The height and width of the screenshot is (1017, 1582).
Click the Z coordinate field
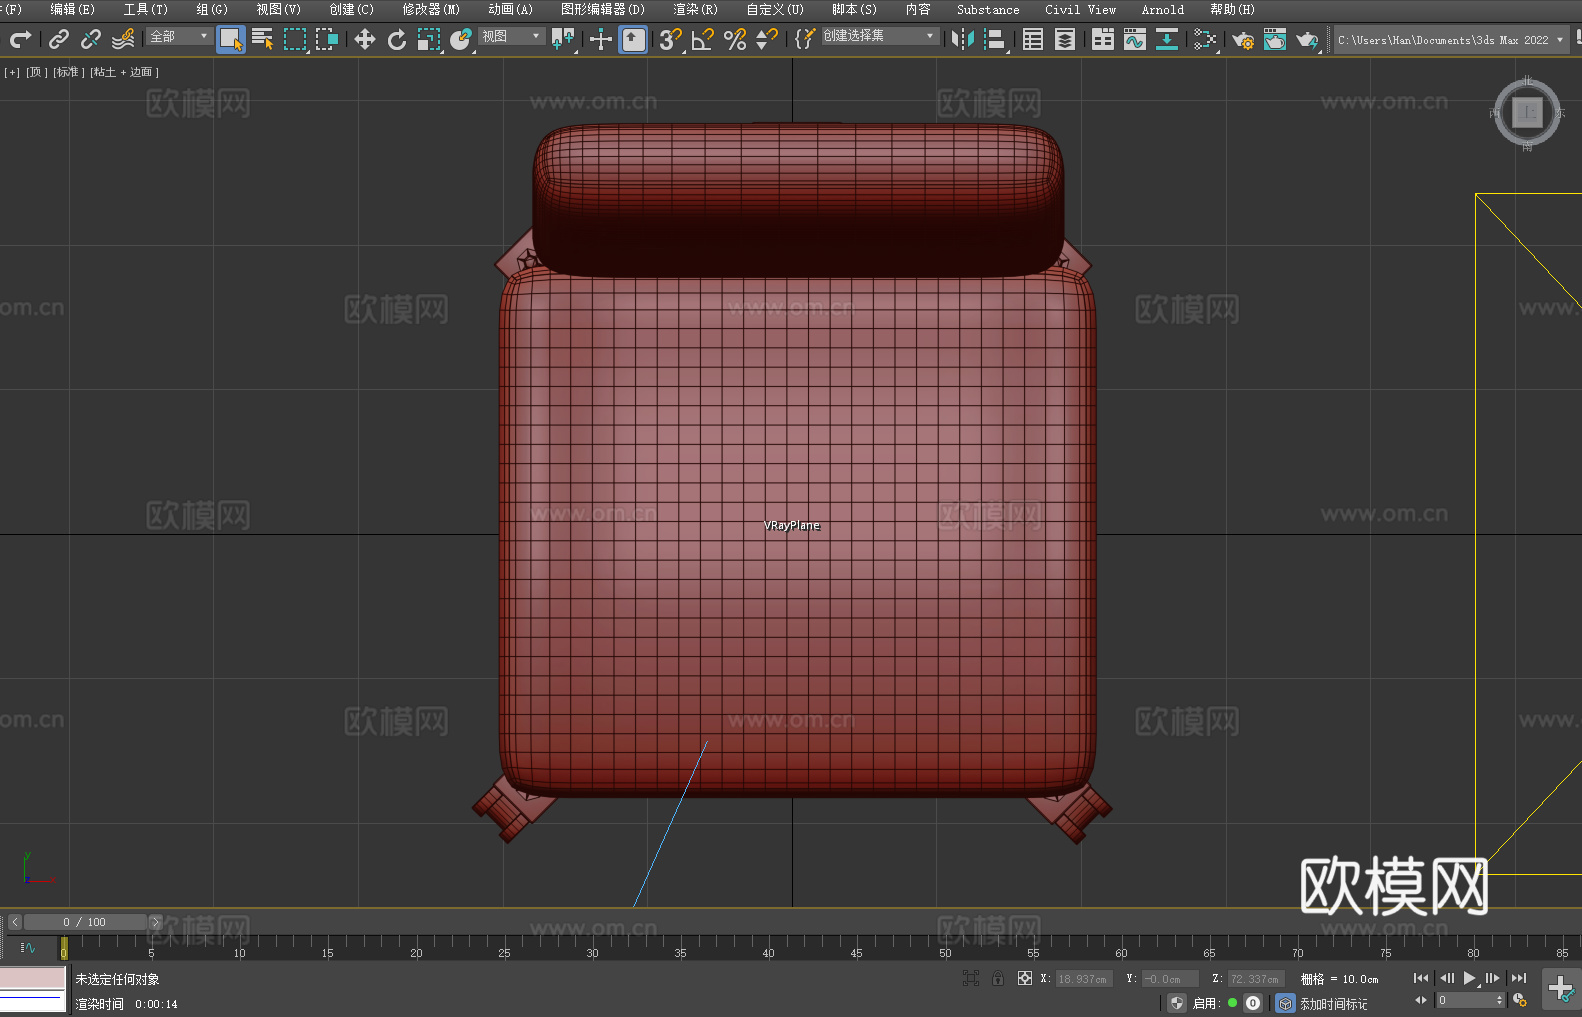click(x=1255, y=979)
